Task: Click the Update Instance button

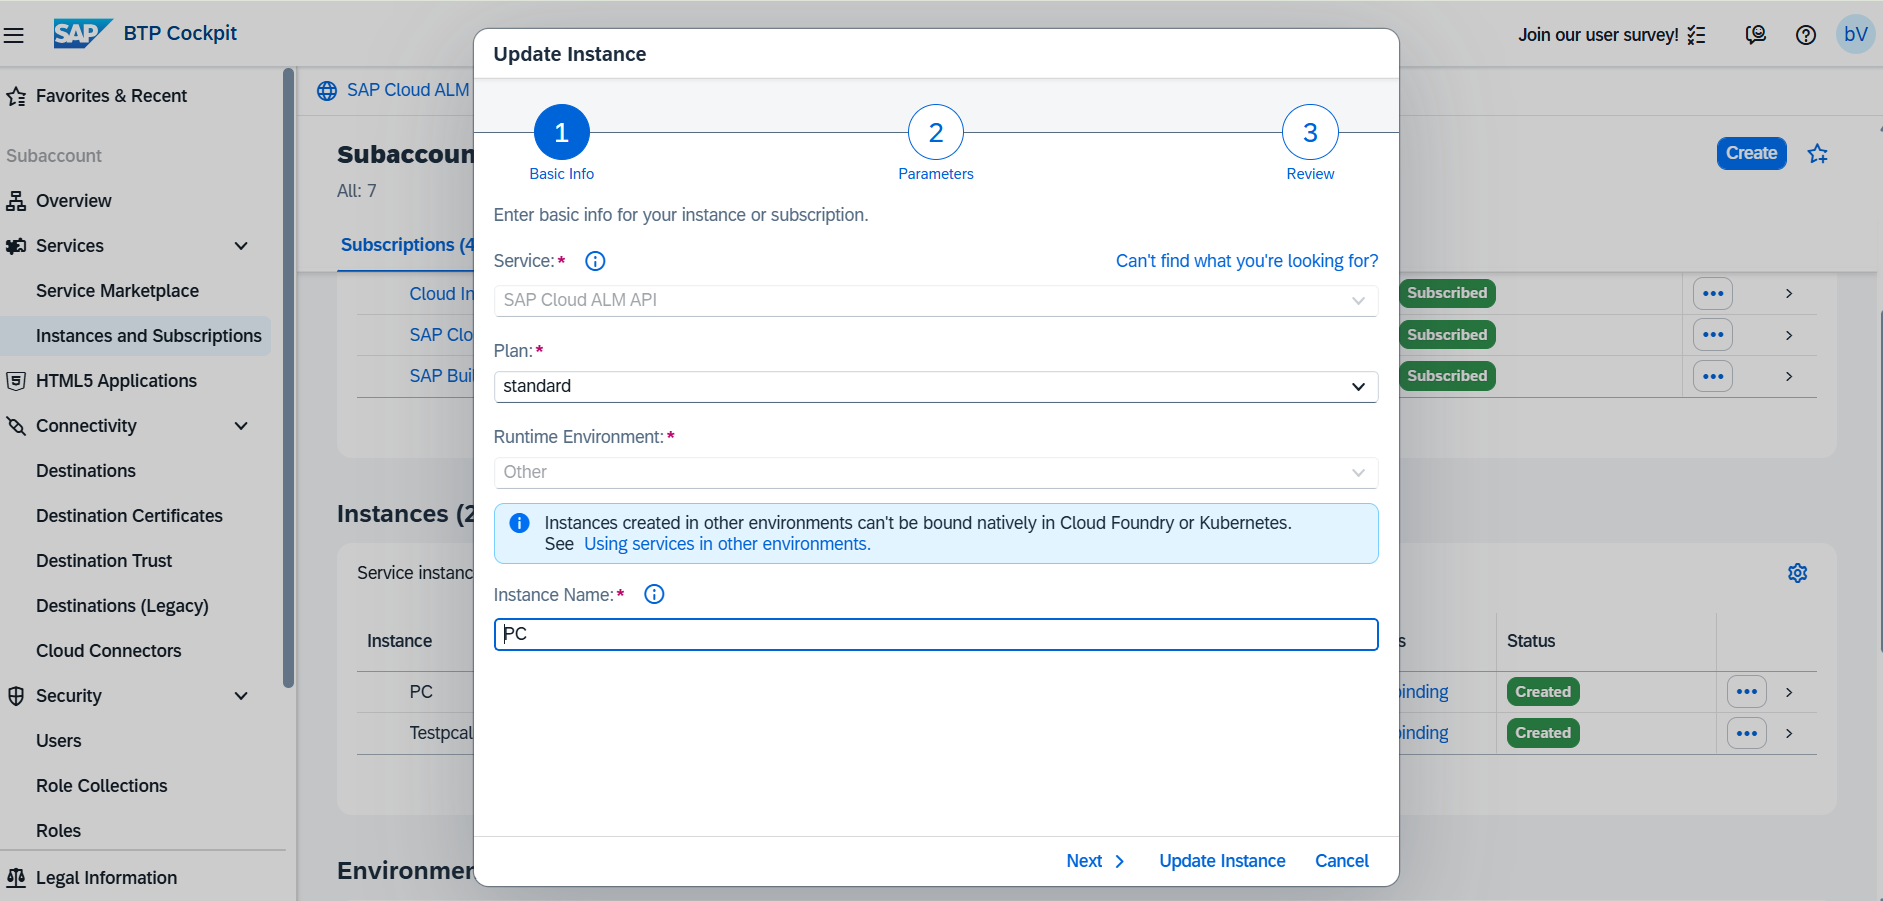Action: pyautogui.click(x=1221, y=861)
